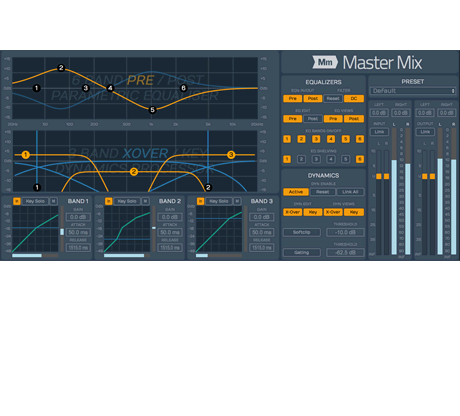Screen dimensions: 460x416
Task: Toggle Pre under EQs In/Out
Action: [293, 99]
